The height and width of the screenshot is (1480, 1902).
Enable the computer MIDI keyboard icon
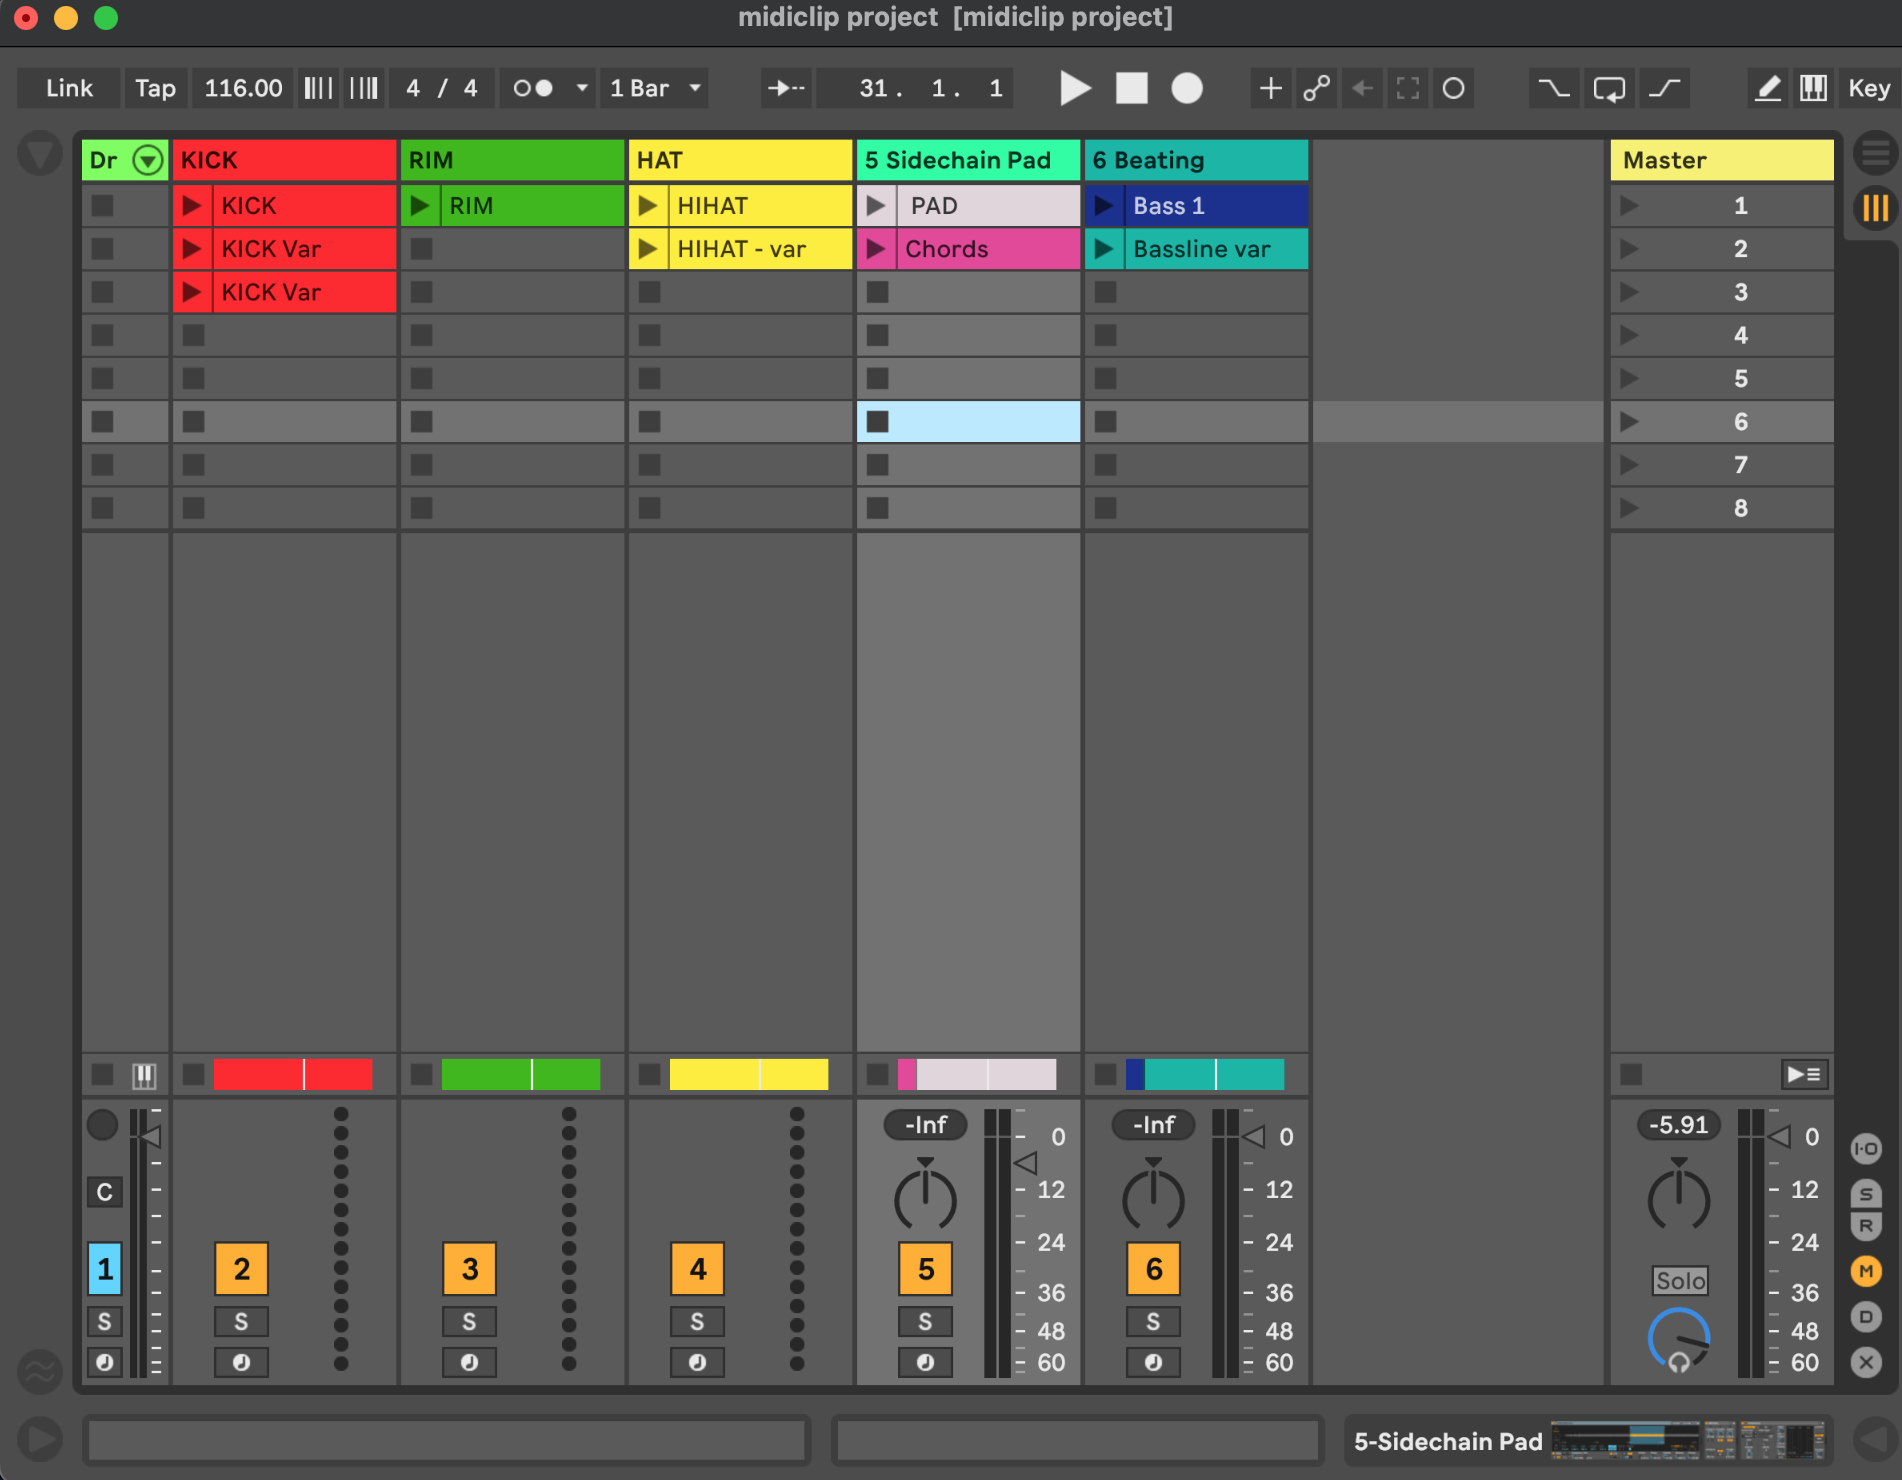pyautogui.click(x=1813, y=89)
